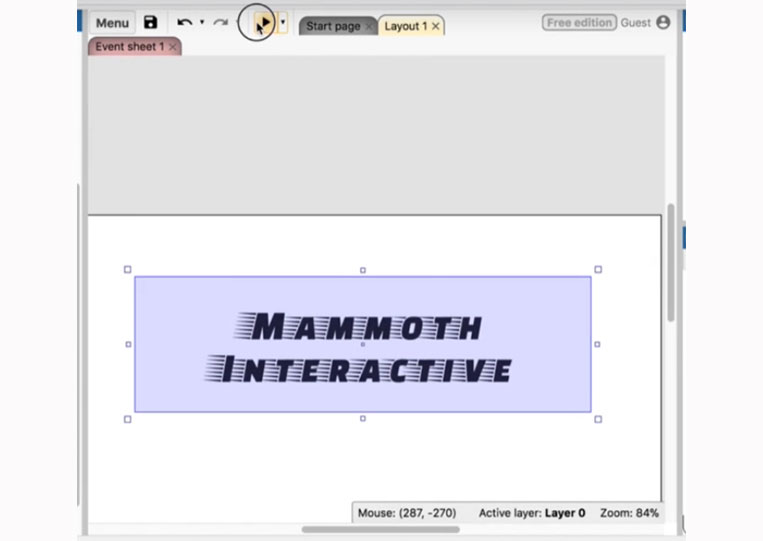The width and height of the screenshot is (763, 541).
Task: Close the Start page tab
Action: (x=369, y=27)
